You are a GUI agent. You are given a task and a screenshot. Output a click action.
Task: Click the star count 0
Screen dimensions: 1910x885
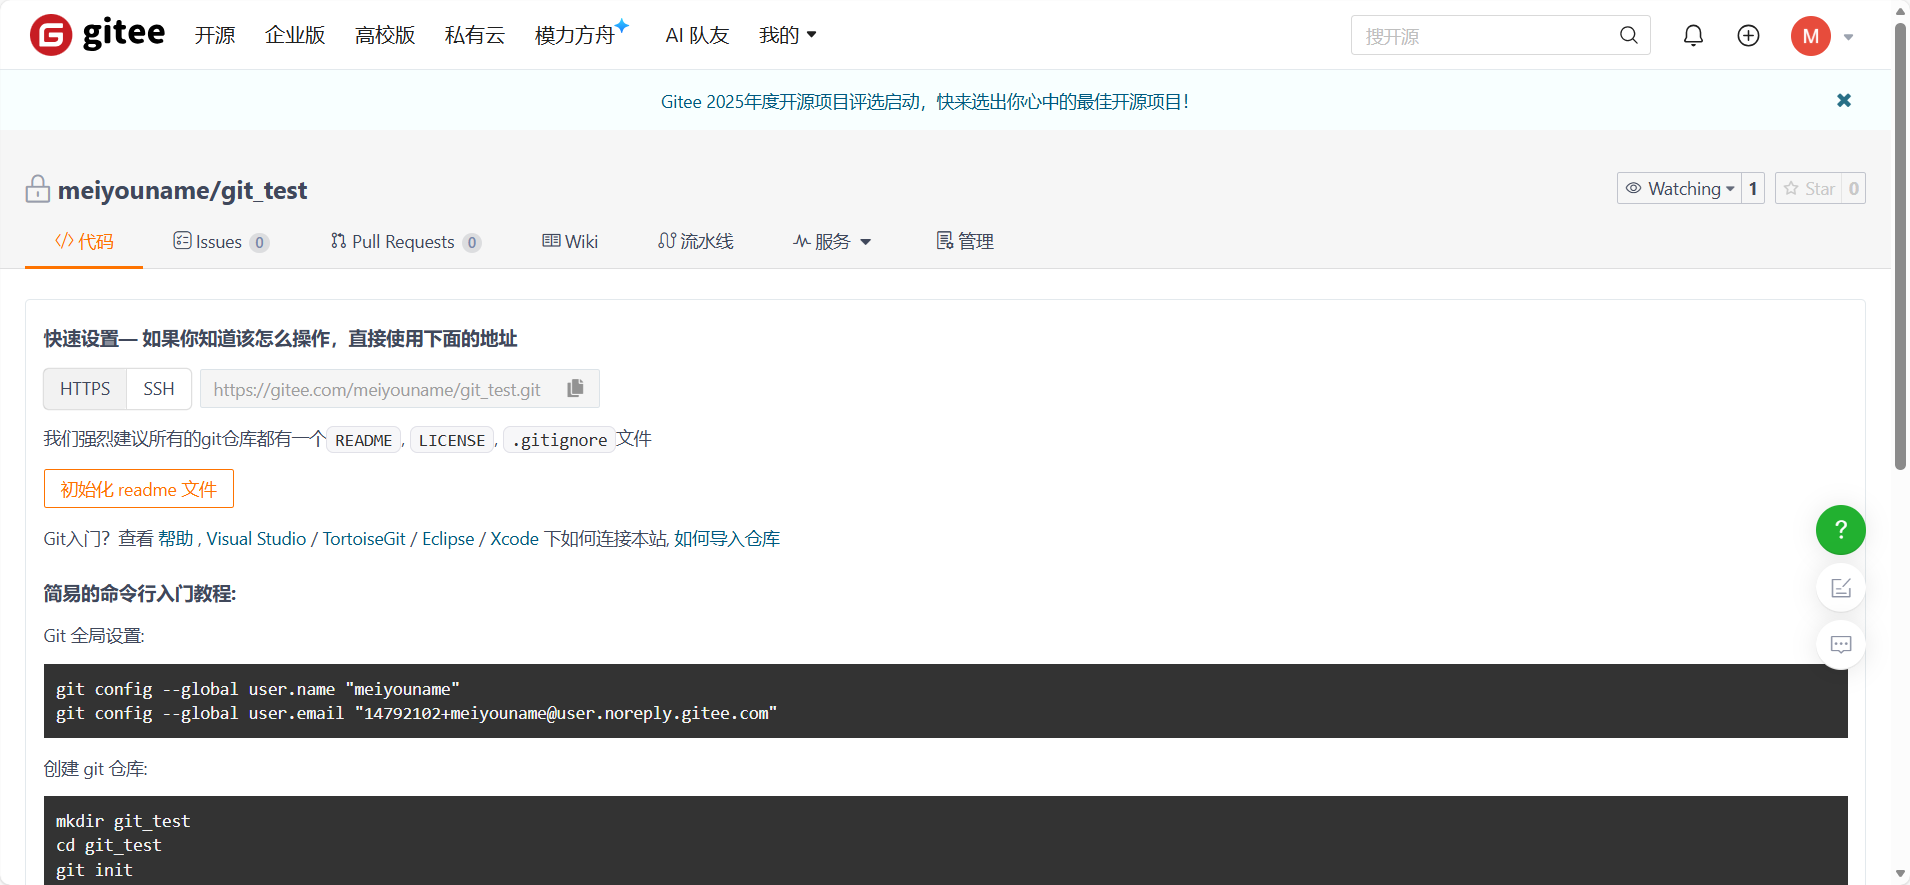(x=1854, y=188)
